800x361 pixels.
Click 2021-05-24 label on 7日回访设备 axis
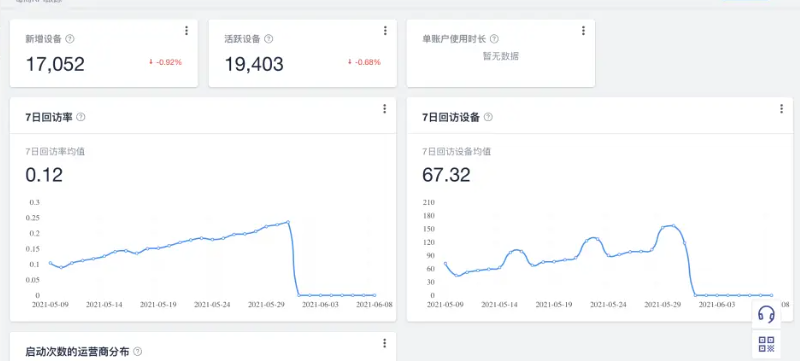tap(608, 304)
